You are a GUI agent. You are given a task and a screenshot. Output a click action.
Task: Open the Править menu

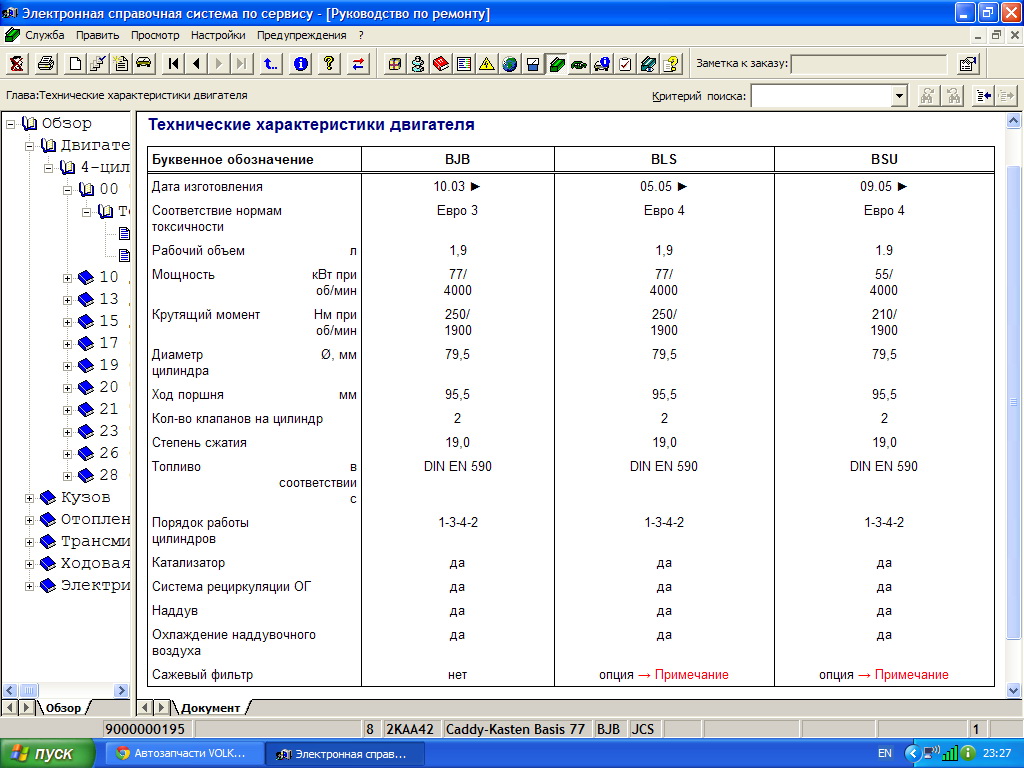[97, 35]
